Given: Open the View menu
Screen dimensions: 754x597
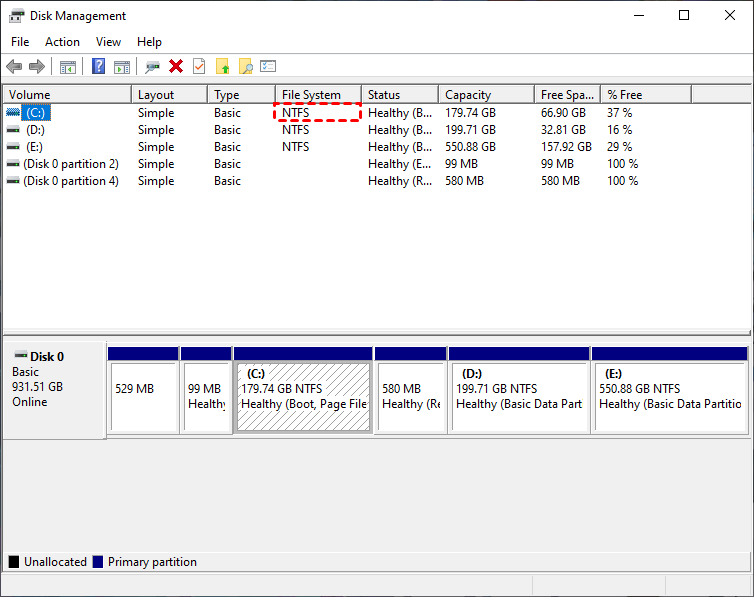Looking at the screenshot, I should point(108,42).
